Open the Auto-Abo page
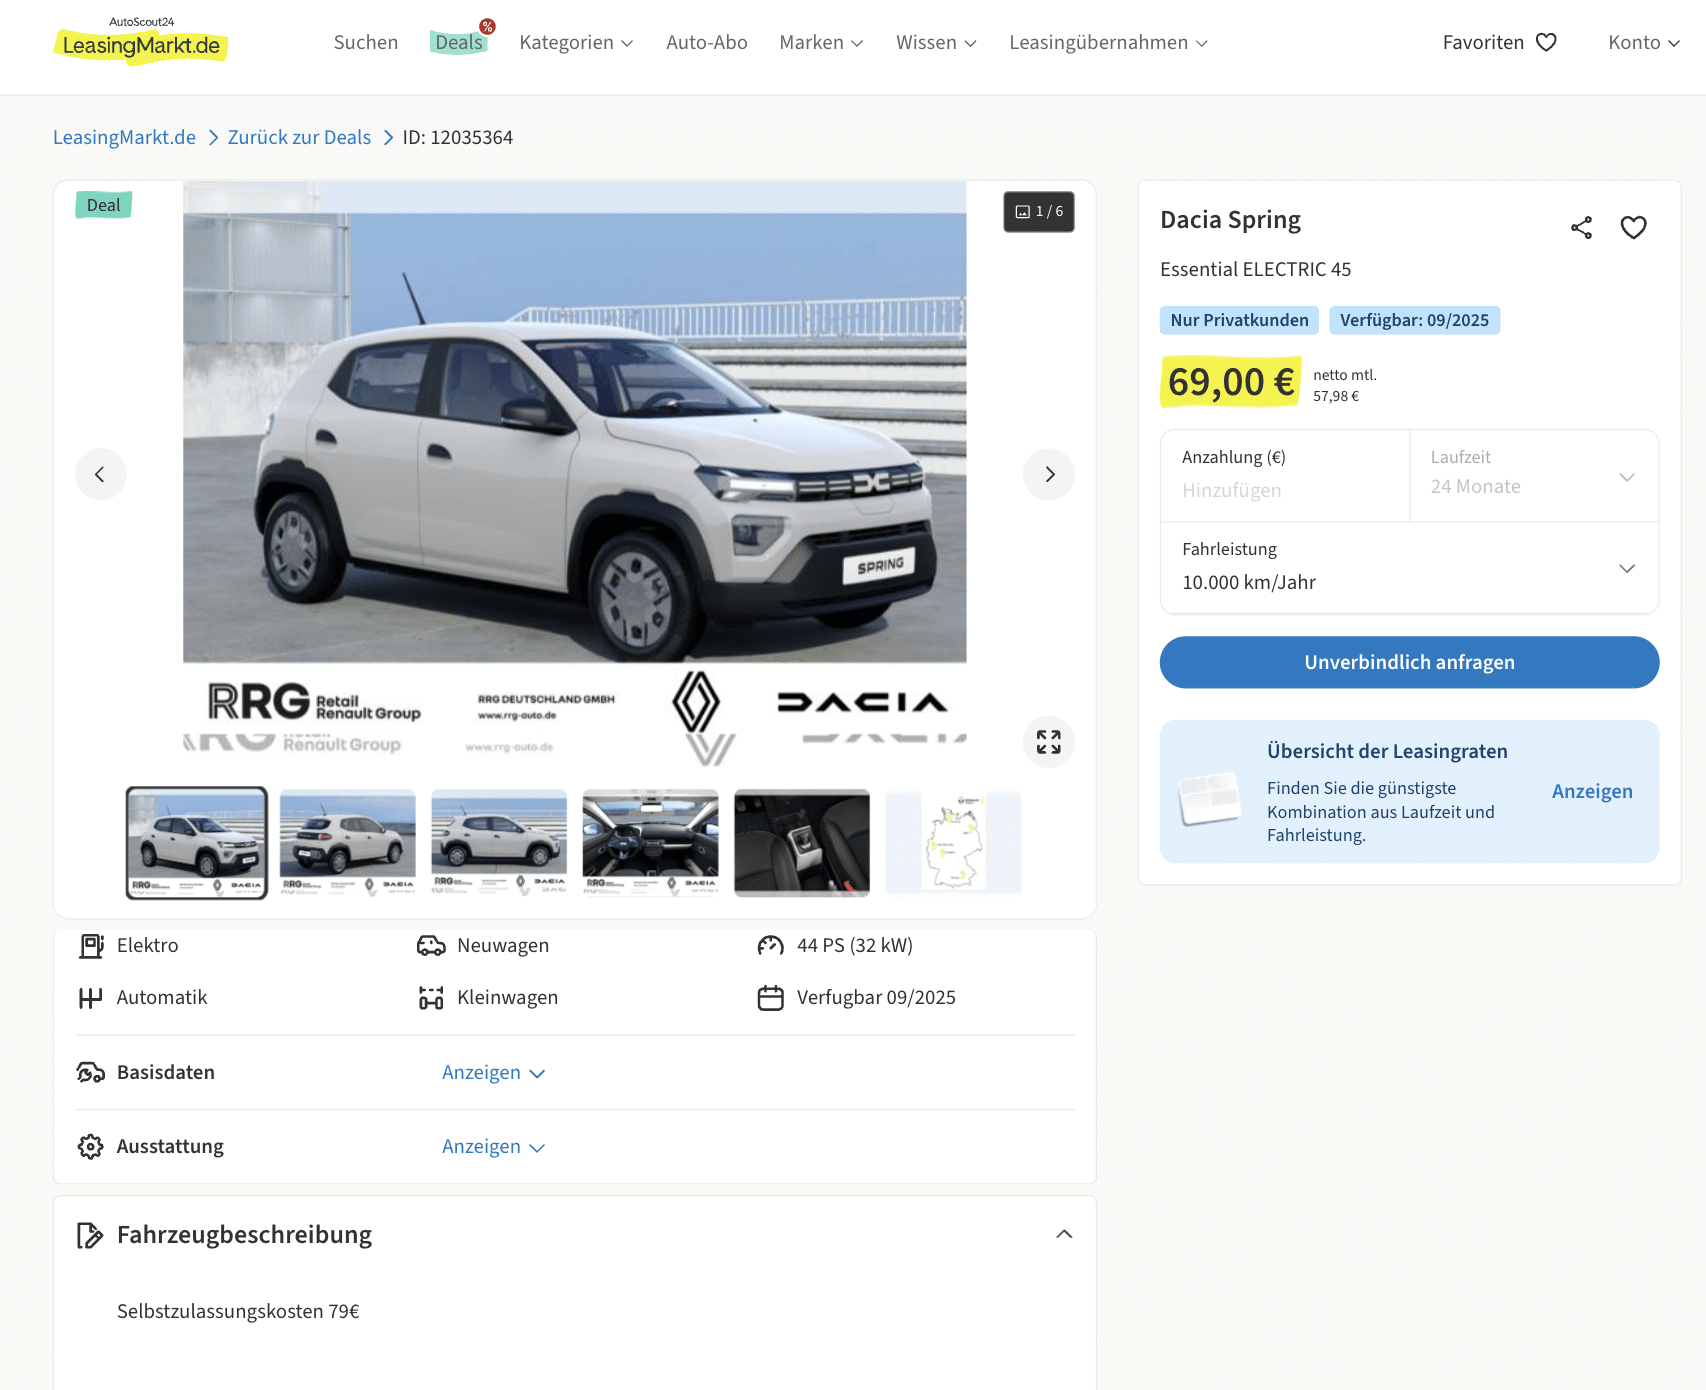The height and width of the screenshot is (1390, 1706). 707,42
